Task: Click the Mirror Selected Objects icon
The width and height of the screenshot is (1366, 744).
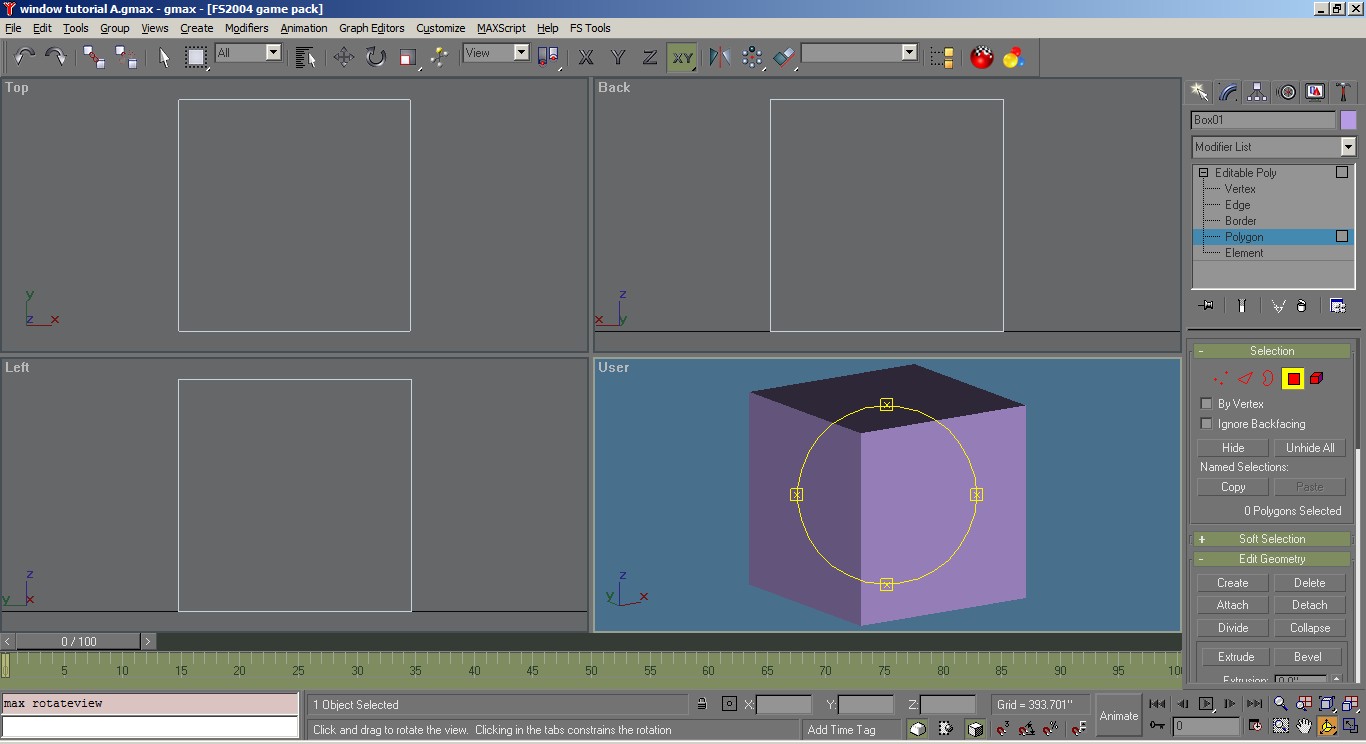Action: pyautogui.click(x=719, y=57)
